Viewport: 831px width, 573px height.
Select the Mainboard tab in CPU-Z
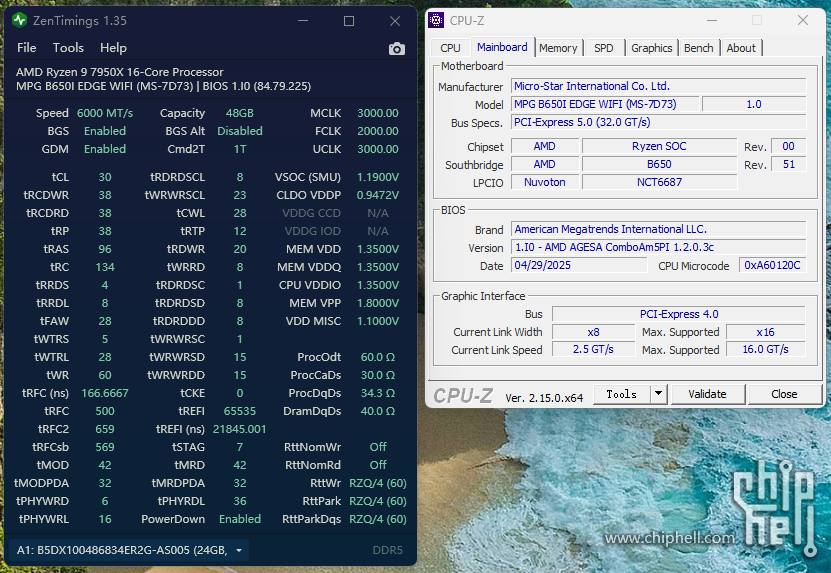coord(502,47)
